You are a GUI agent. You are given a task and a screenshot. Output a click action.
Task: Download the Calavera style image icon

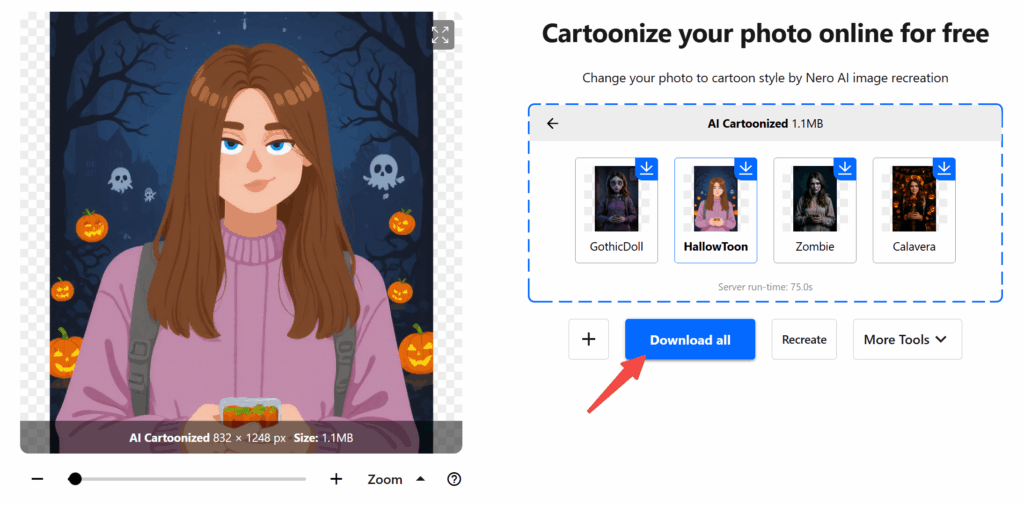pos(943,168)
